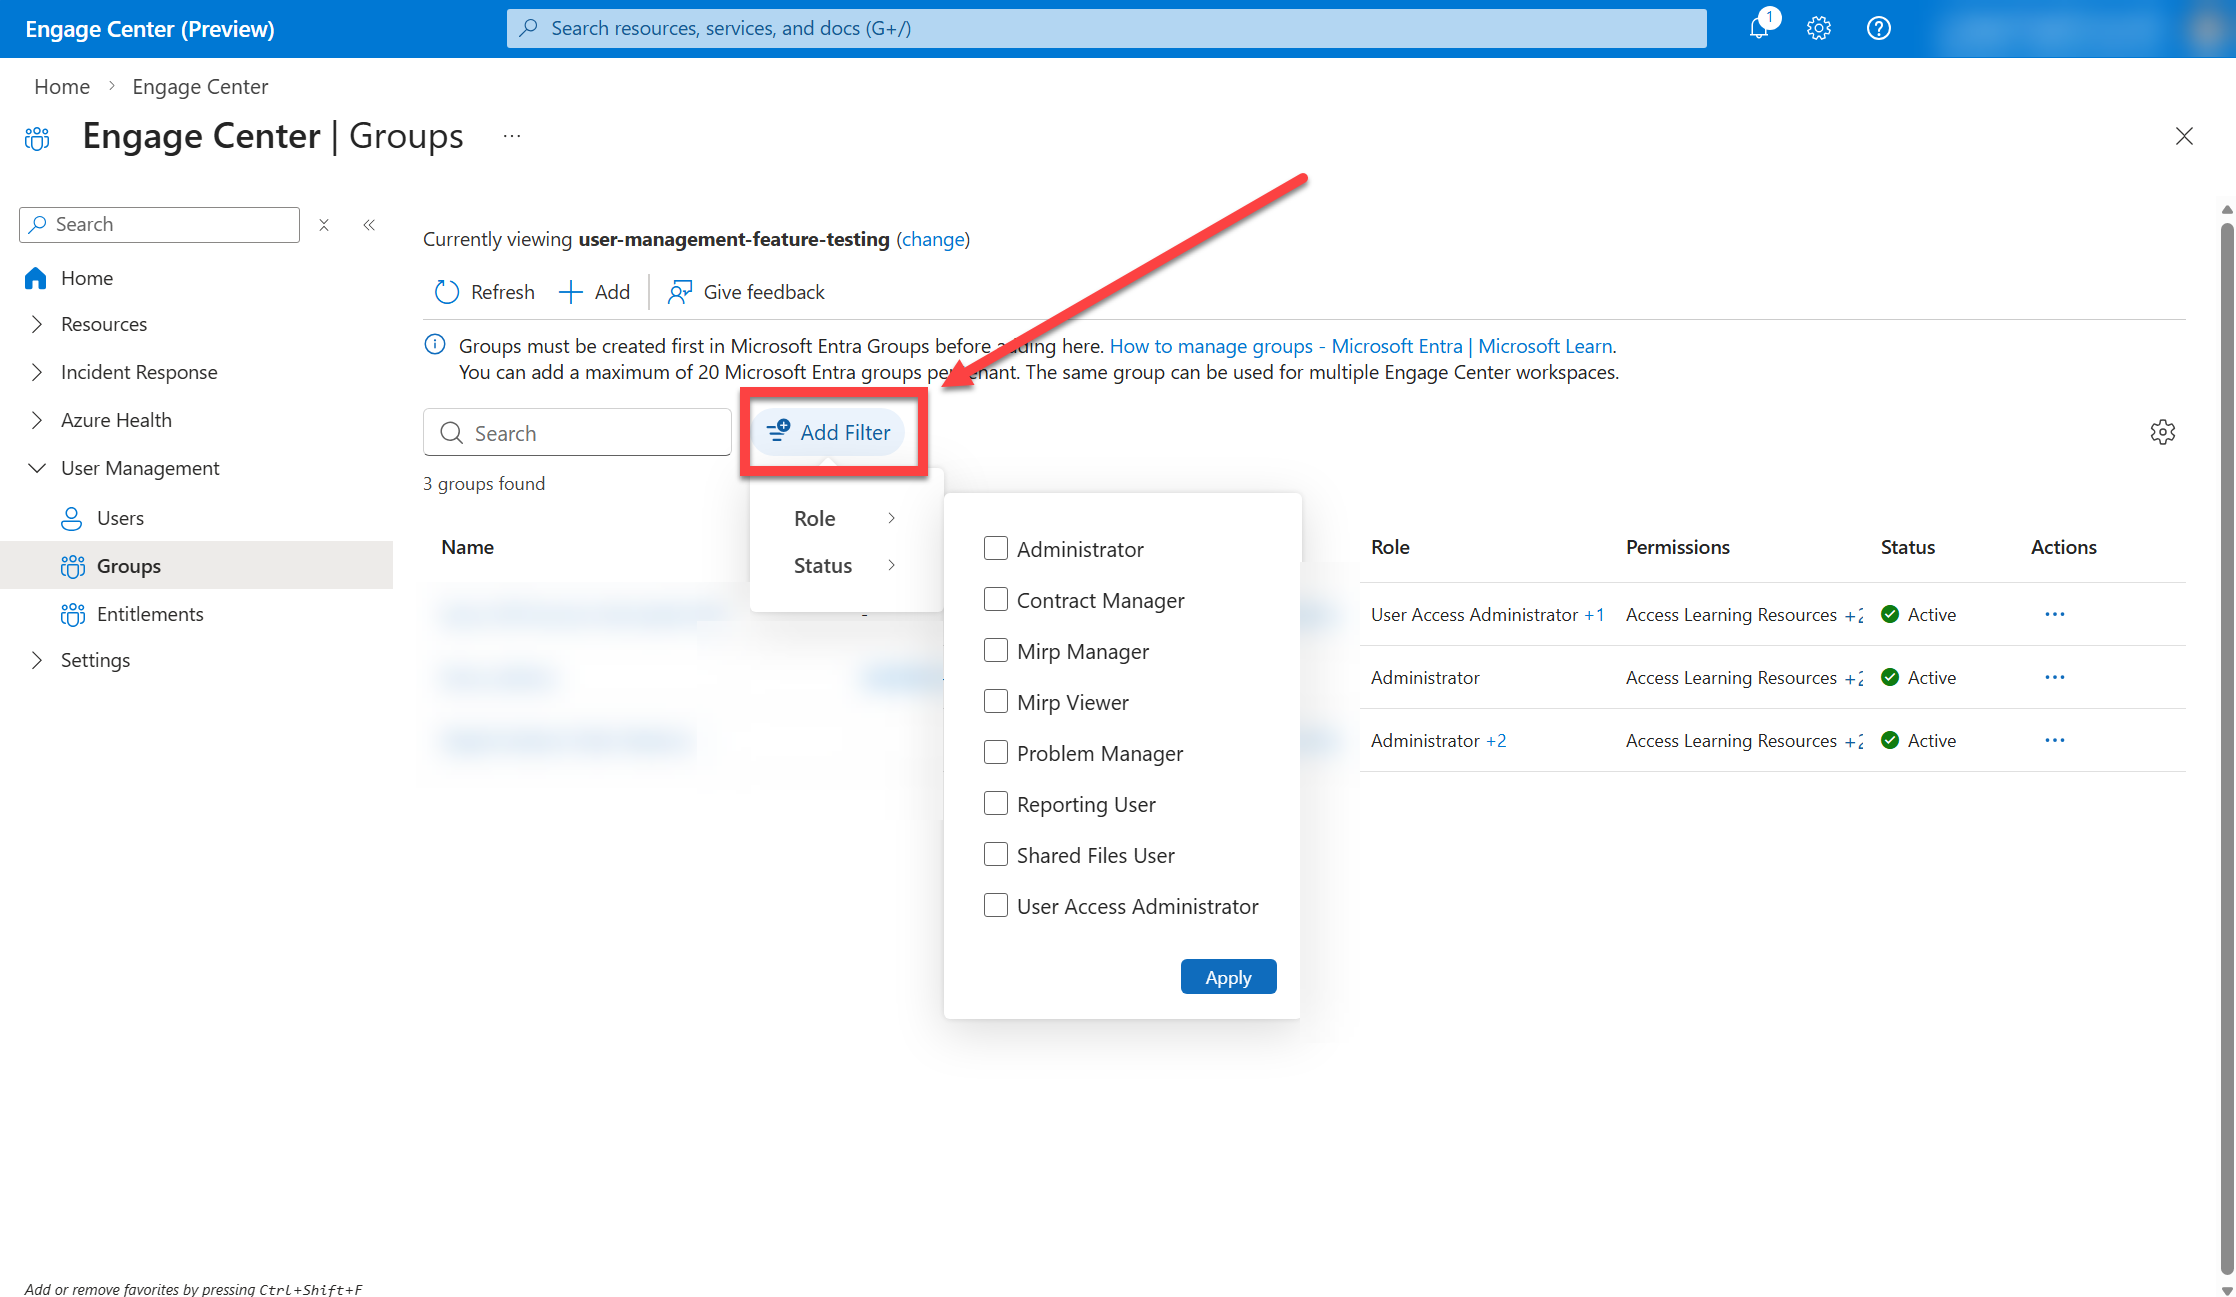Click the Status column header

point(1908,547)
